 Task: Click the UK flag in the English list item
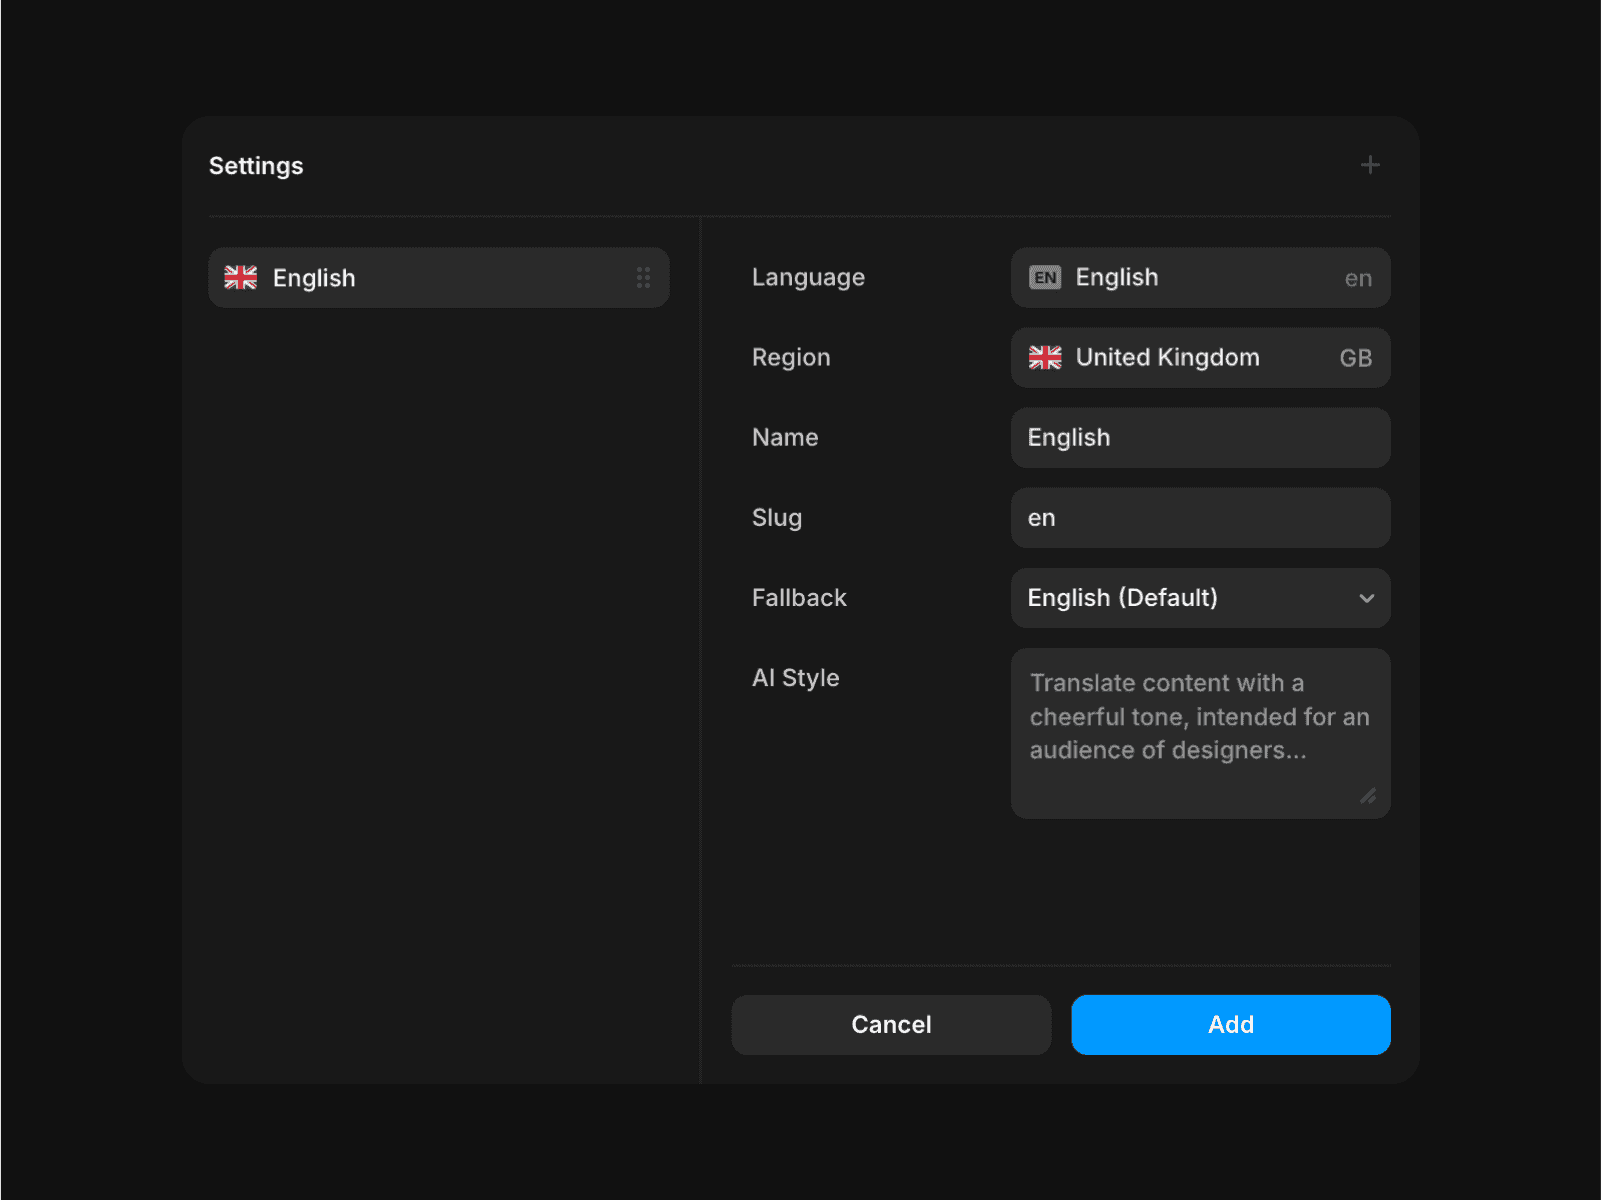tap(240, 277)
